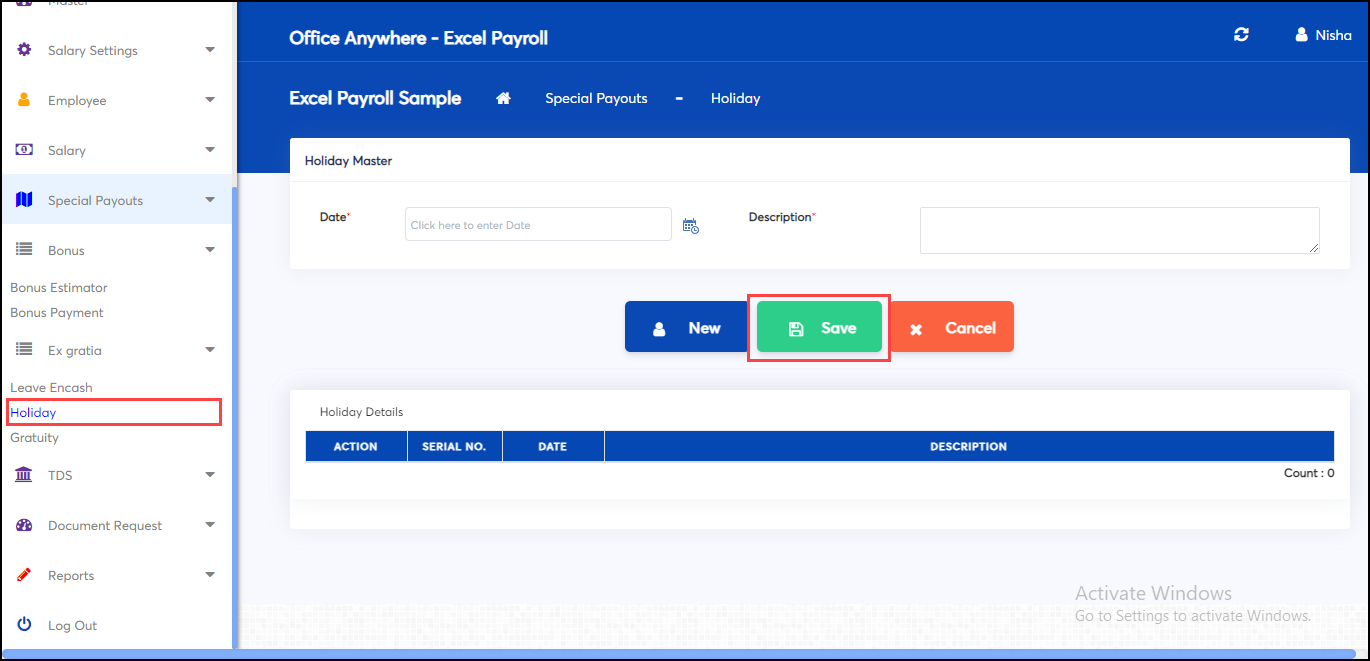Viewport: 1370px width, 661px height.
Task: Click the refresh icon in header
Action: click(x=1242, y=35)
